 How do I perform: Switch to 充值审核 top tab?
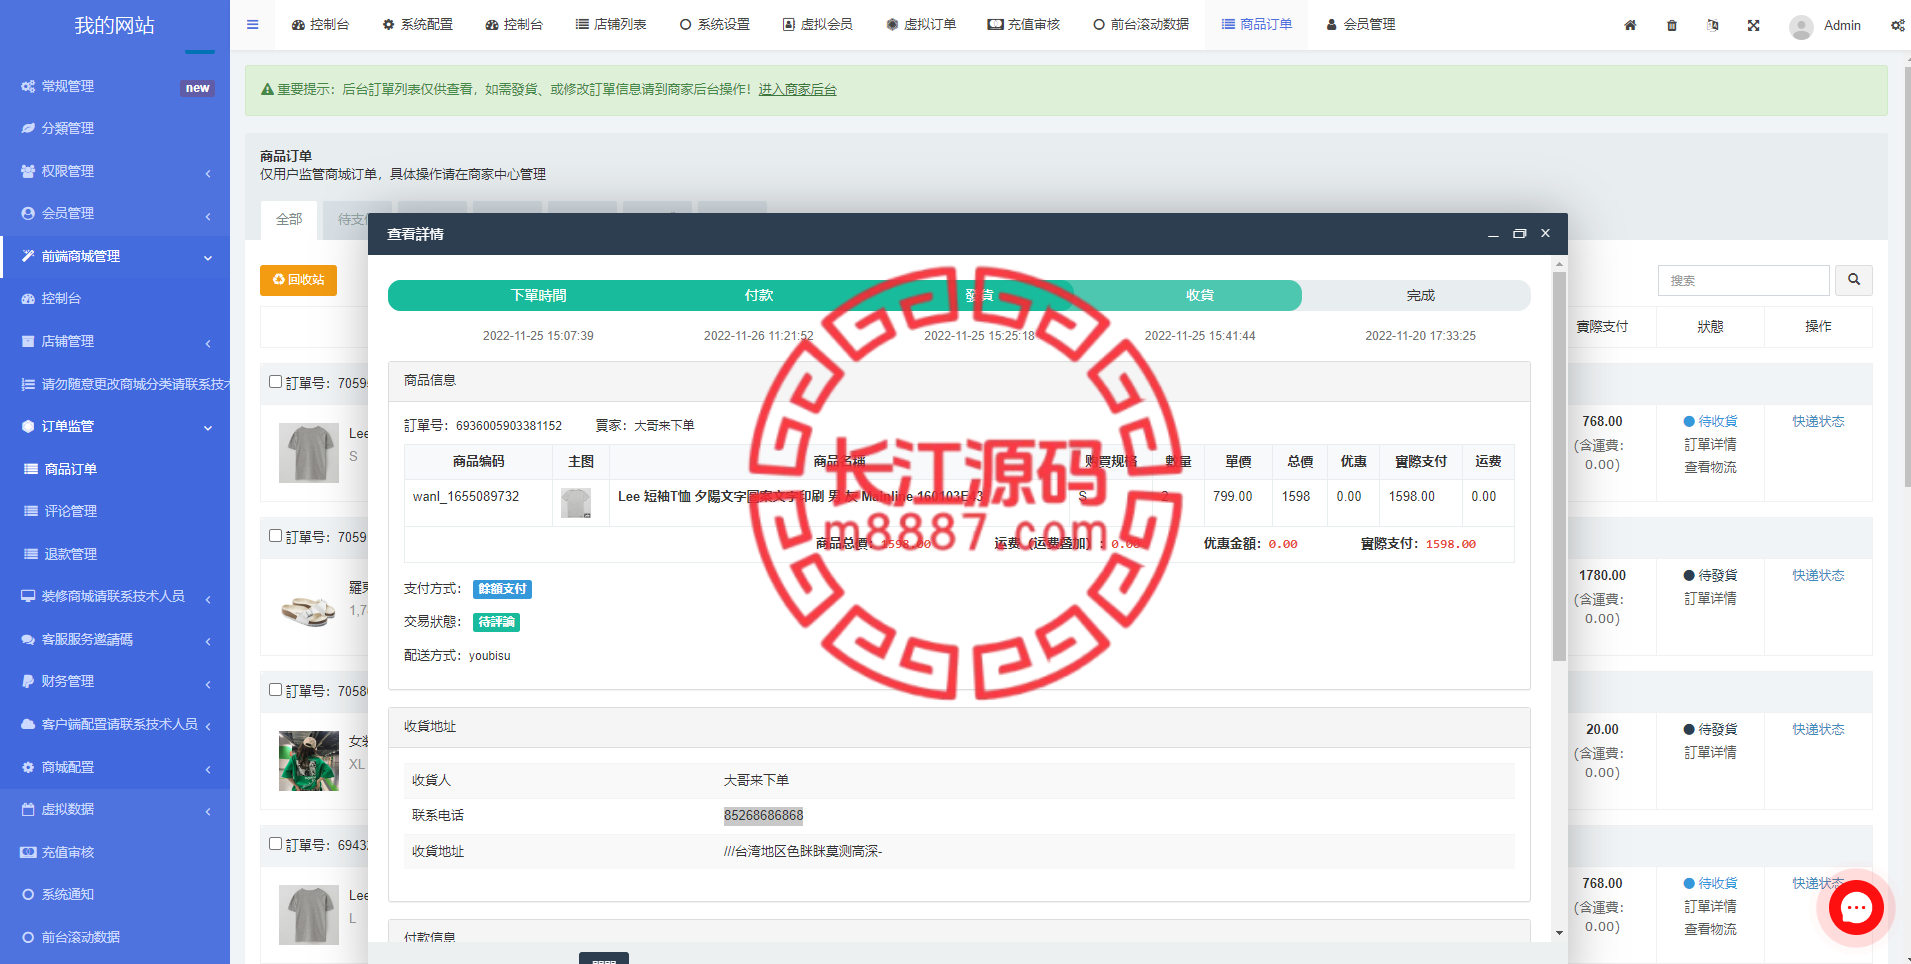(1023, 25)
